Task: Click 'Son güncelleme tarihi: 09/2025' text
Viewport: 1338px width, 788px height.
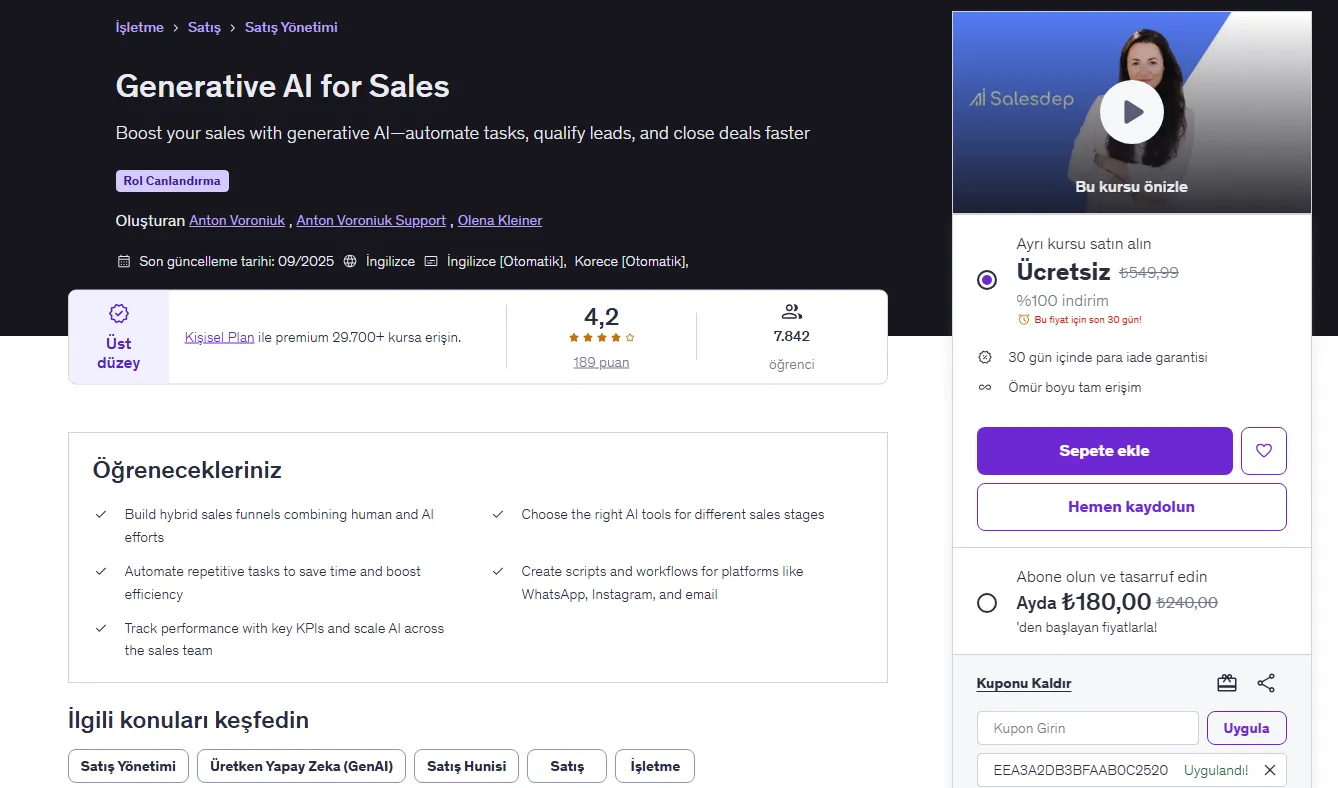Action: tap(237, 262)
